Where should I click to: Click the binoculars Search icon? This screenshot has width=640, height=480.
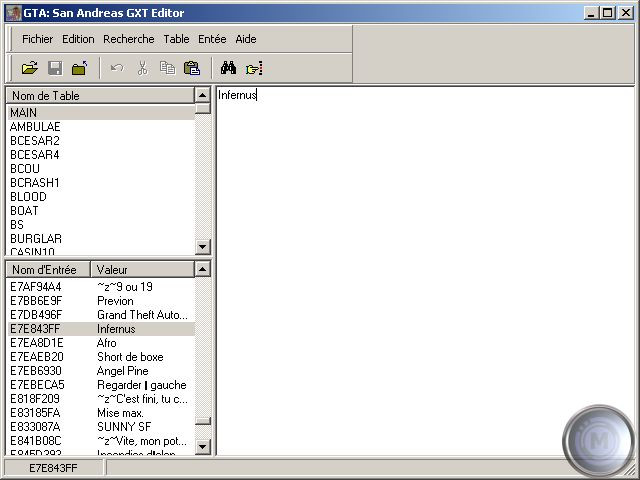[228, 68]
